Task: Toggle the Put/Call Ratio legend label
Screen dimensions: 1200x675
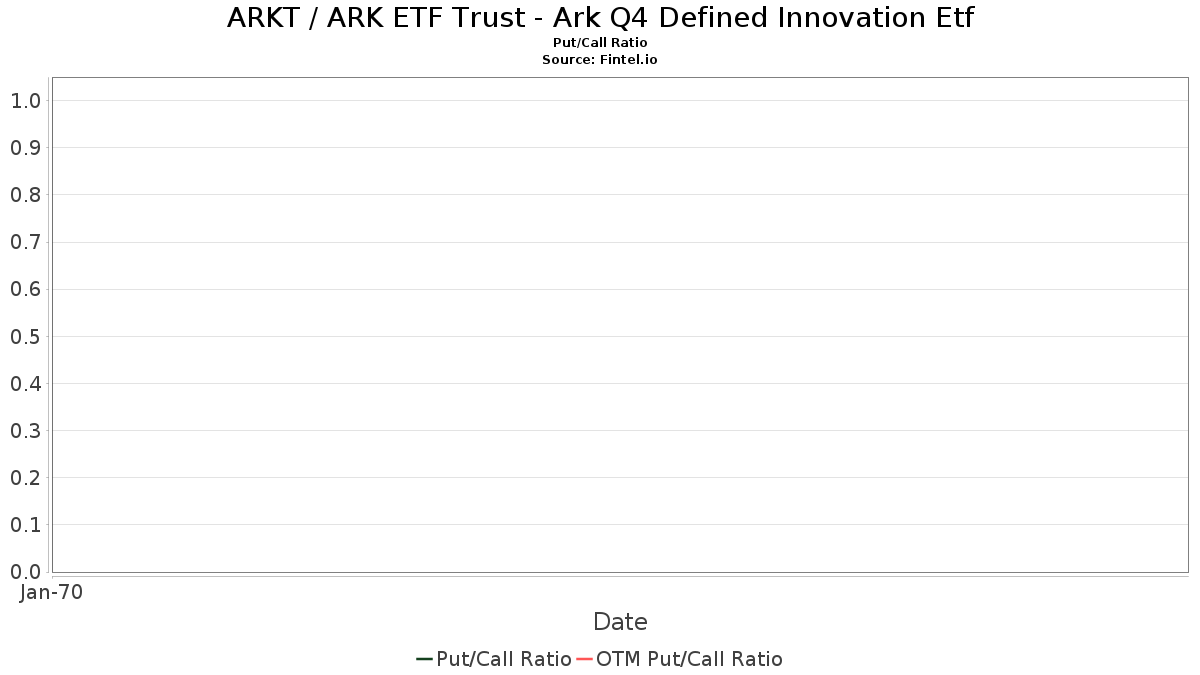Action: 503,659
